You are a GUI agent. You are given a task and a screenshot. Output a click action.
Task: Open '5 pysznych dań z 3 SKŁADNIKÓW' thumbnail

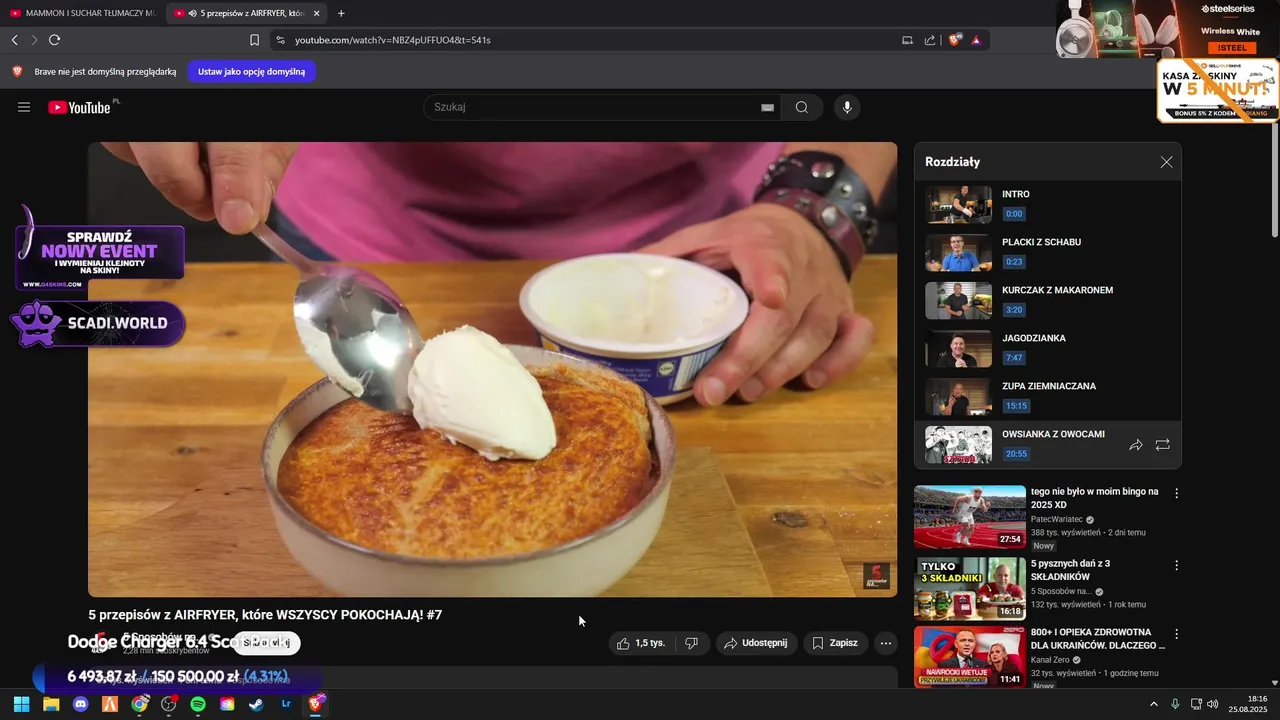tap(970, 589)
